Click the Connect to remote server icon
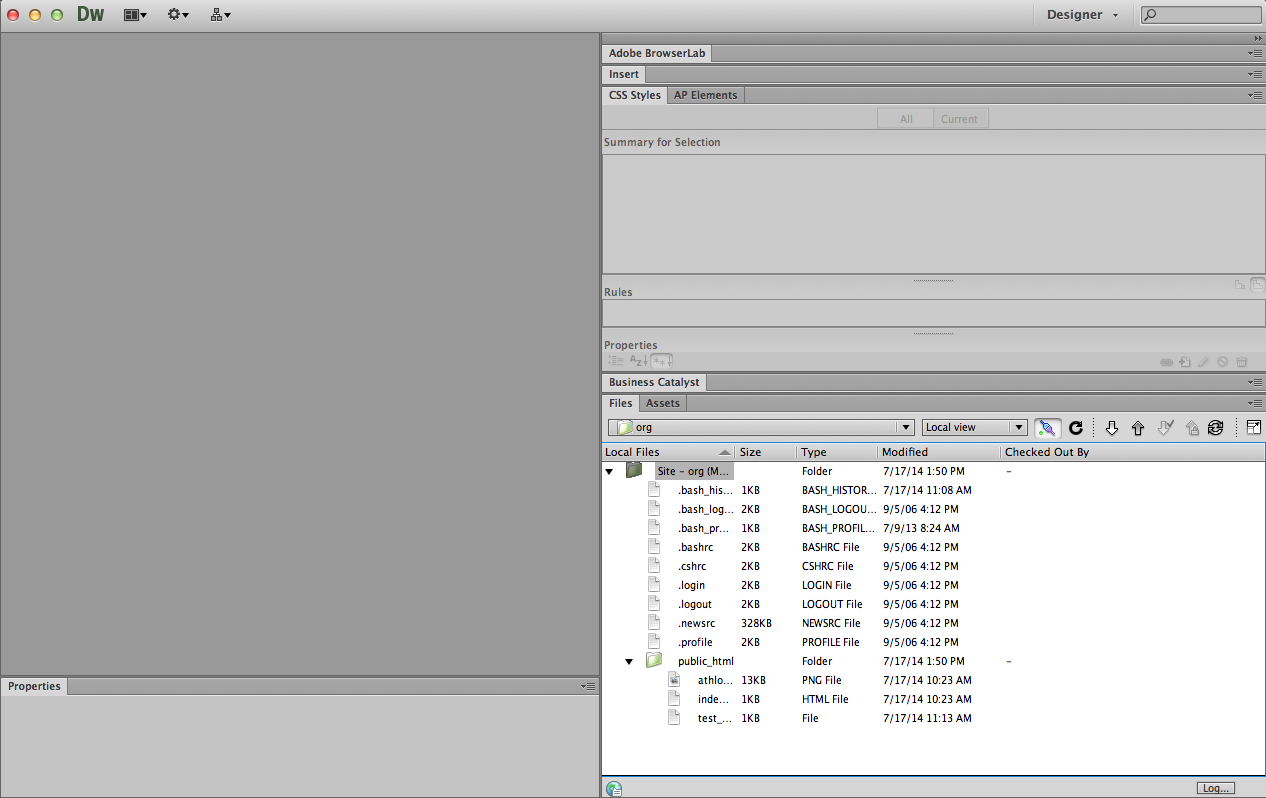The width and height of the screenshot is (1266, 798). pyautogui.click(x=1047, y=428)
